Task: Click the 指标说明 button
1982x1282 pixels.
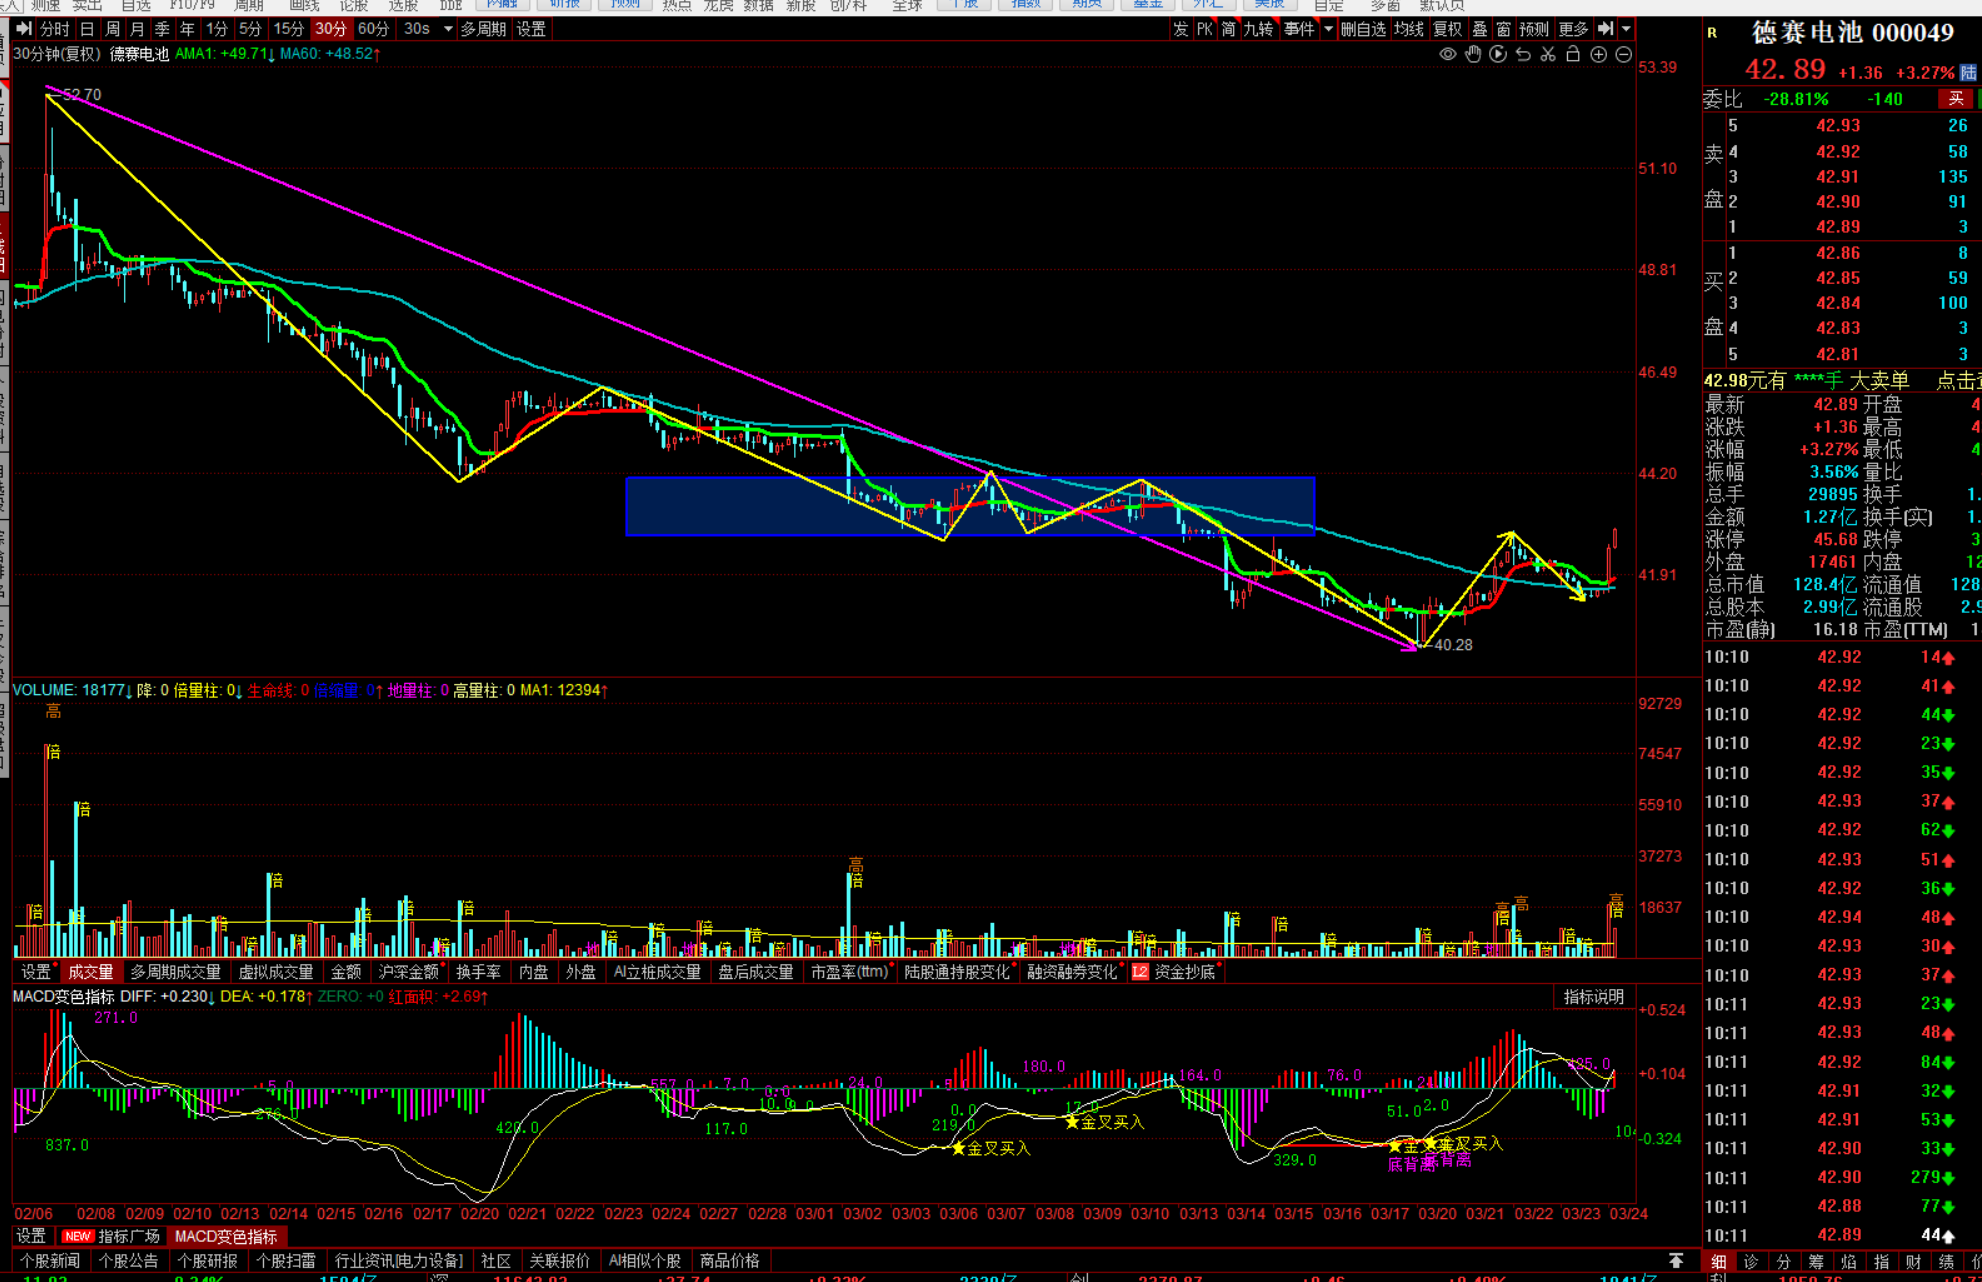Action: (x=1593, y=997)
